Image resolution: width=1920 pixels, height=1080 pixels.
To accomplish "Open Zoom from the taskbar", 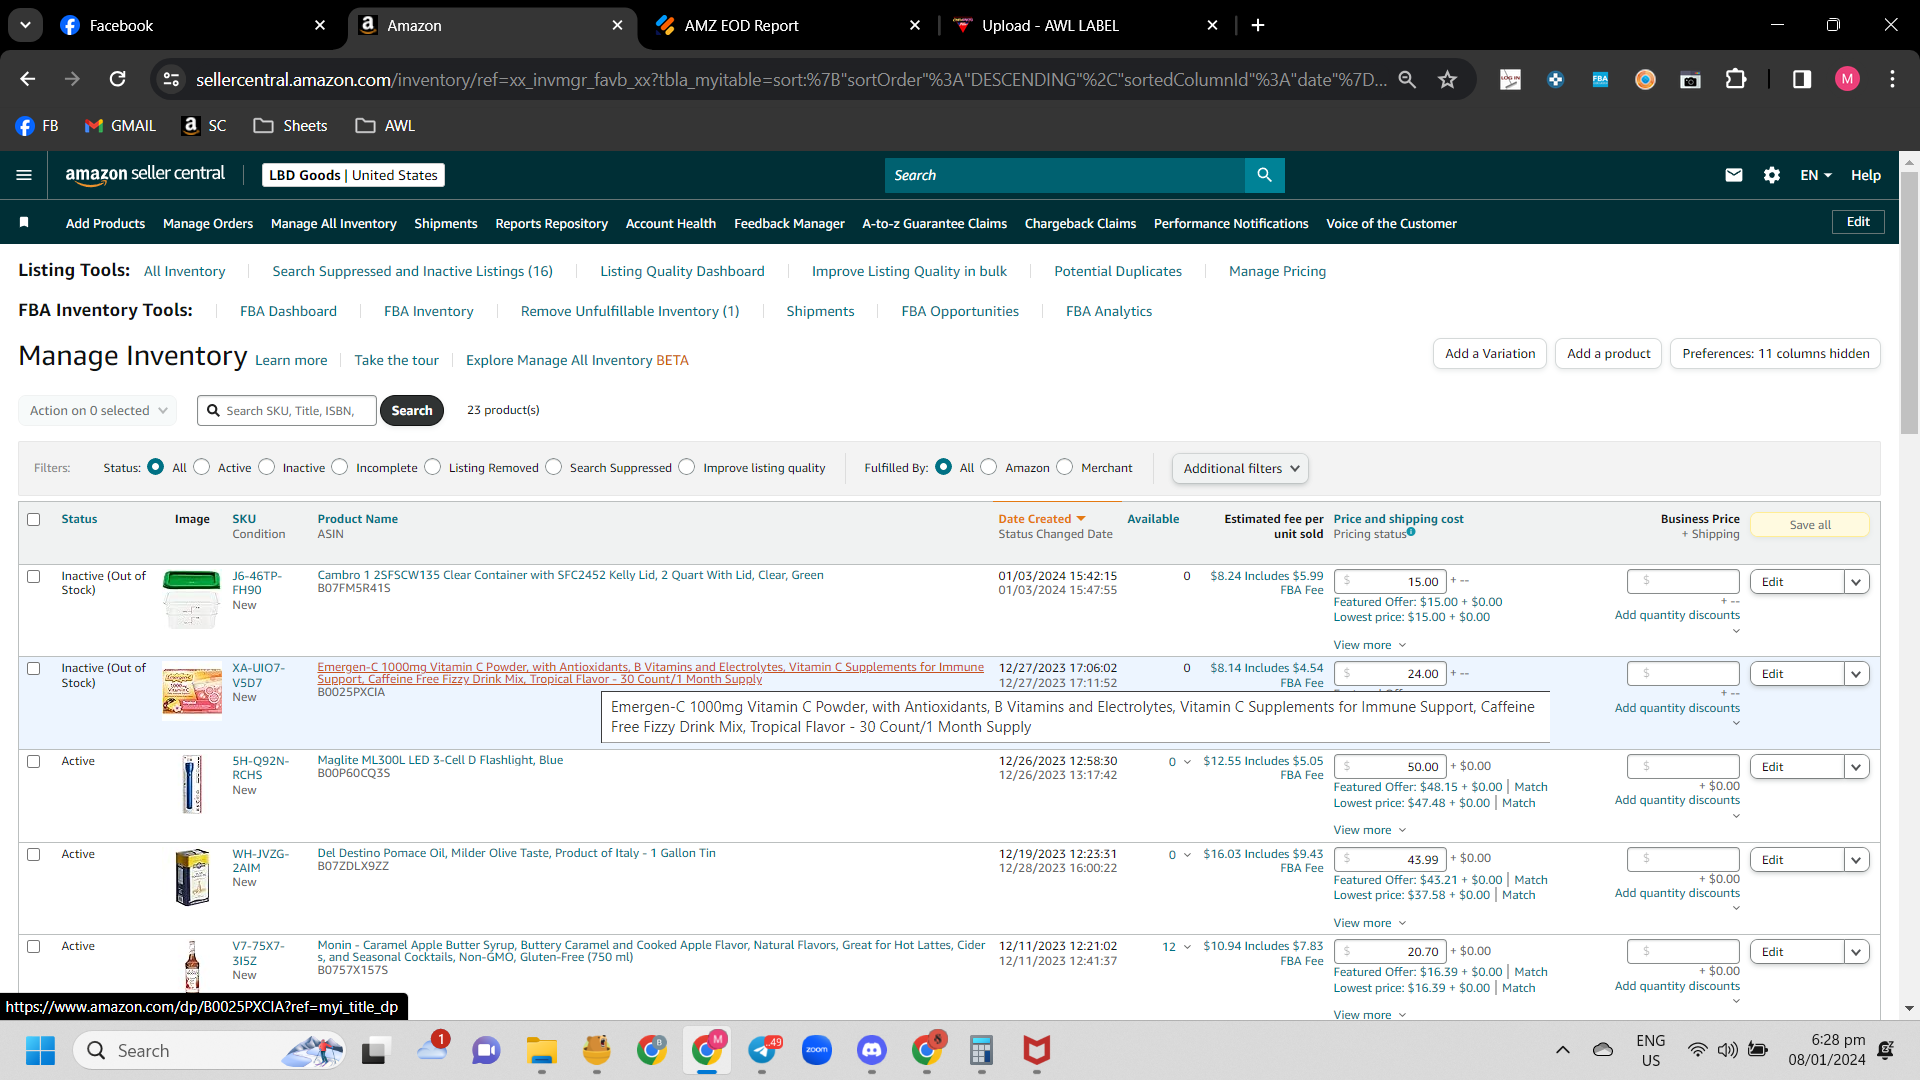I will 817,1050.
